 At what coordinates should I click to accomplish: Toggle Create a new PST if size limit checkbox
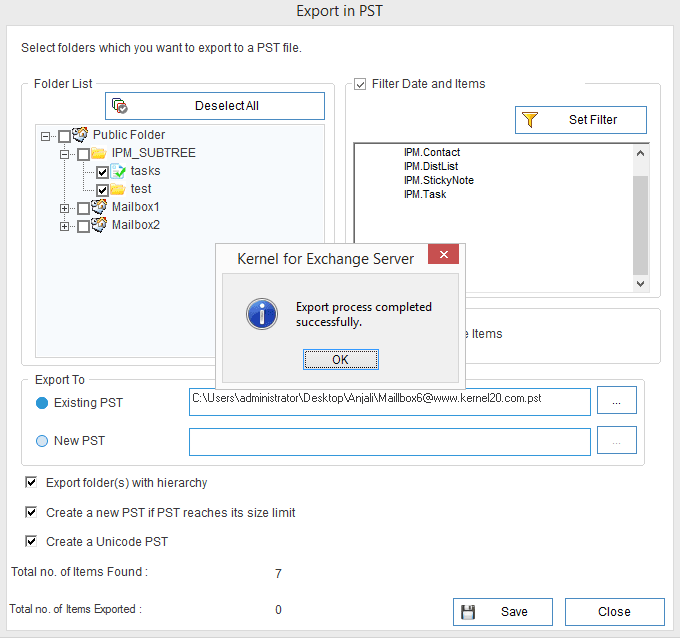pyautogui.click(x=31, y=512)
